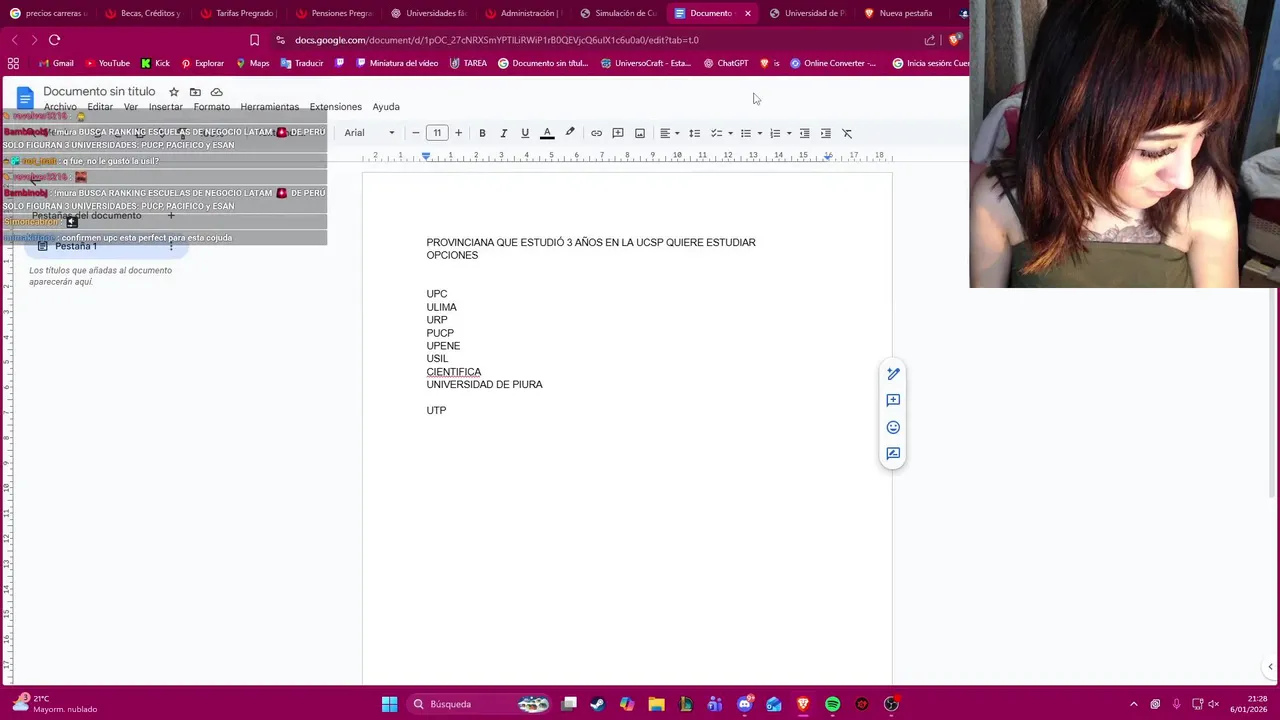Click the Documento sin título name field
This screenshot has width=1280, height=720.
coord(99,91)
